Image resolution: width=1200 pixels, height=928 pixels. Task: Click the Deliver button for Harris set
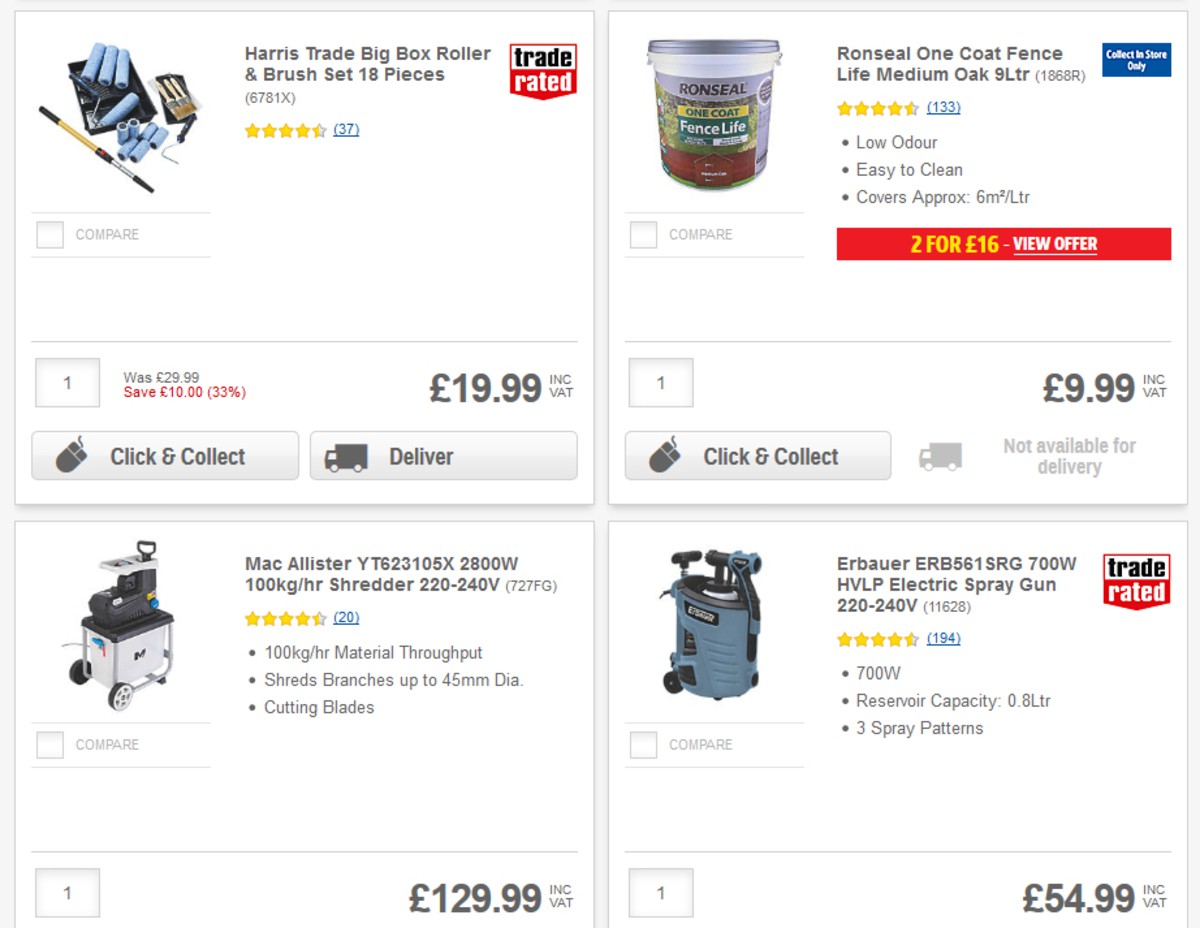pos(443,456)
